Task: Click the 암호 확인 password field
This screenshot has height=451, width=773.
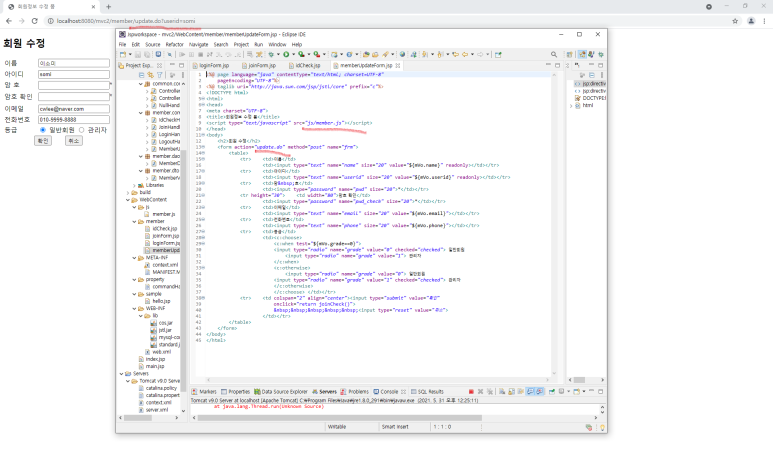Action: (x=73, y=97)
